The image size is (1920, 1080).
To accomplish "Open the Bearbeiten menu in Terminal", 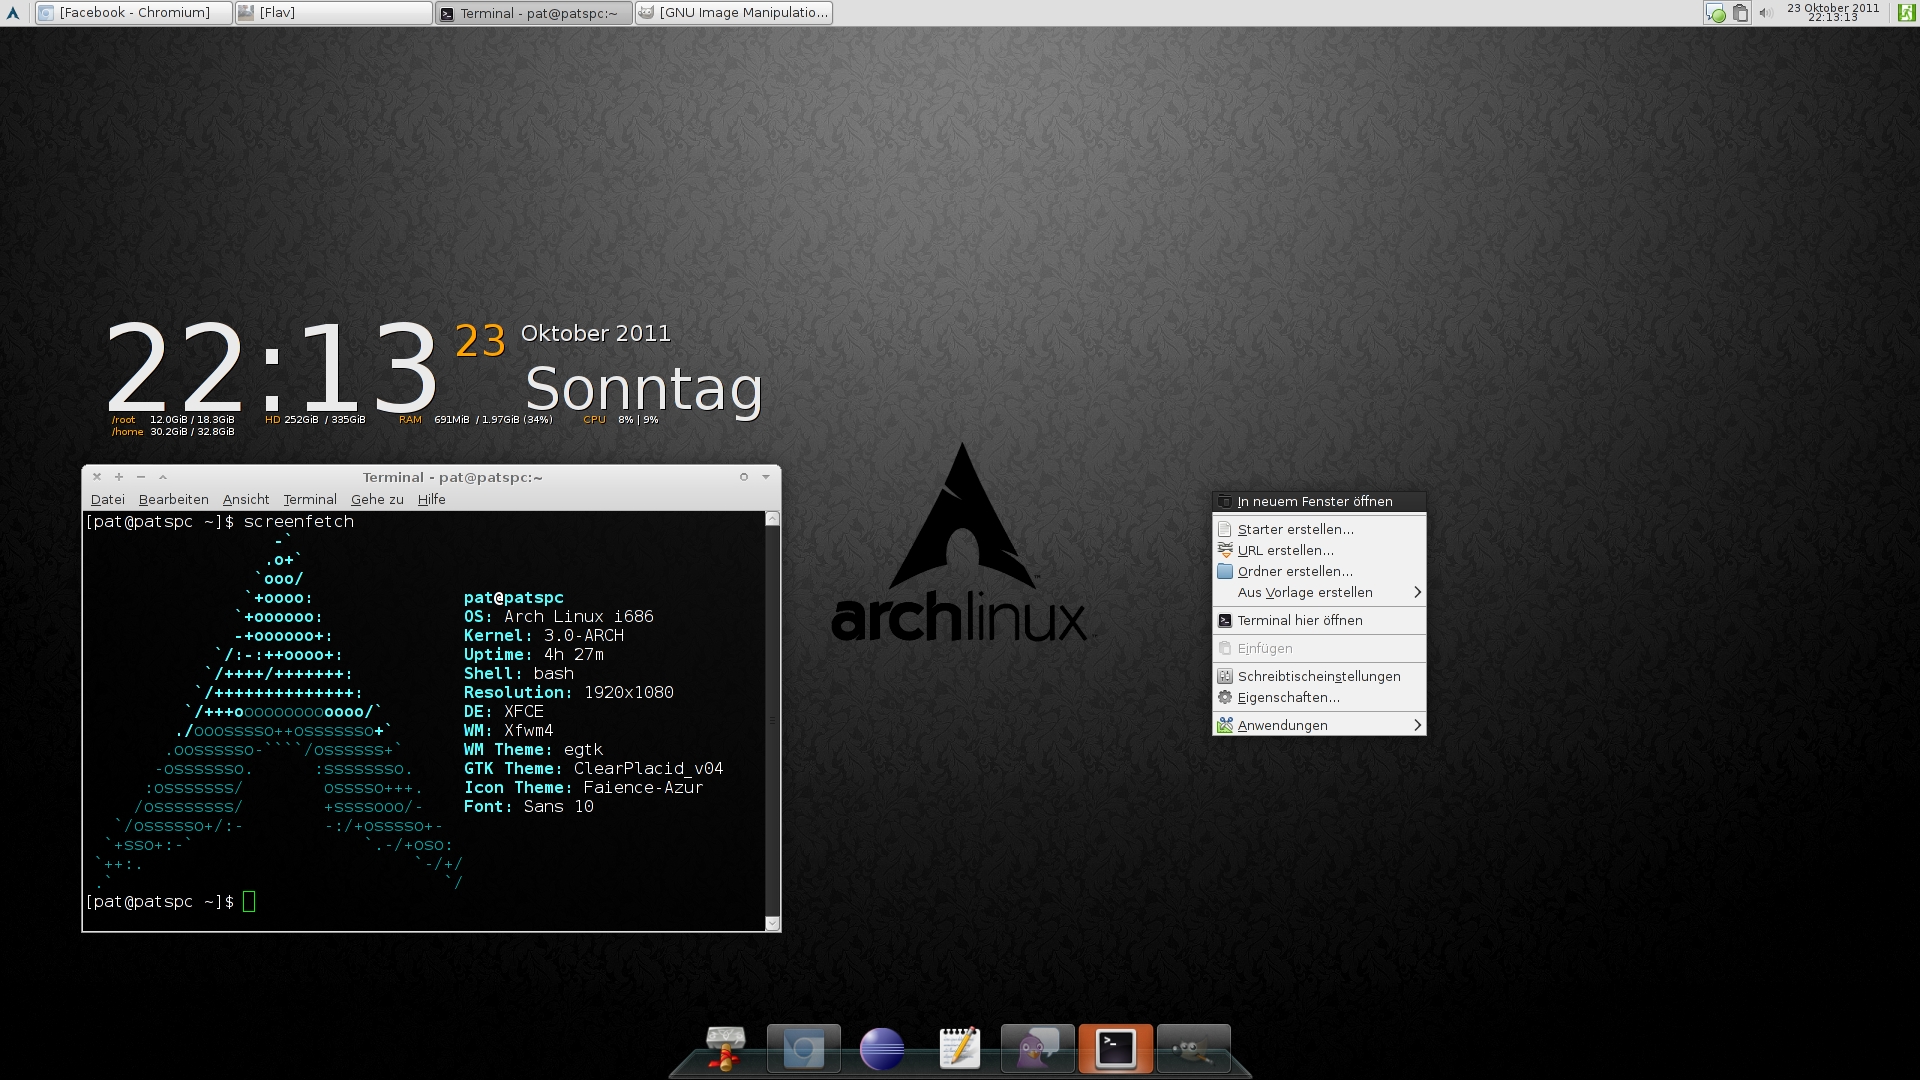I will (174, 500).
